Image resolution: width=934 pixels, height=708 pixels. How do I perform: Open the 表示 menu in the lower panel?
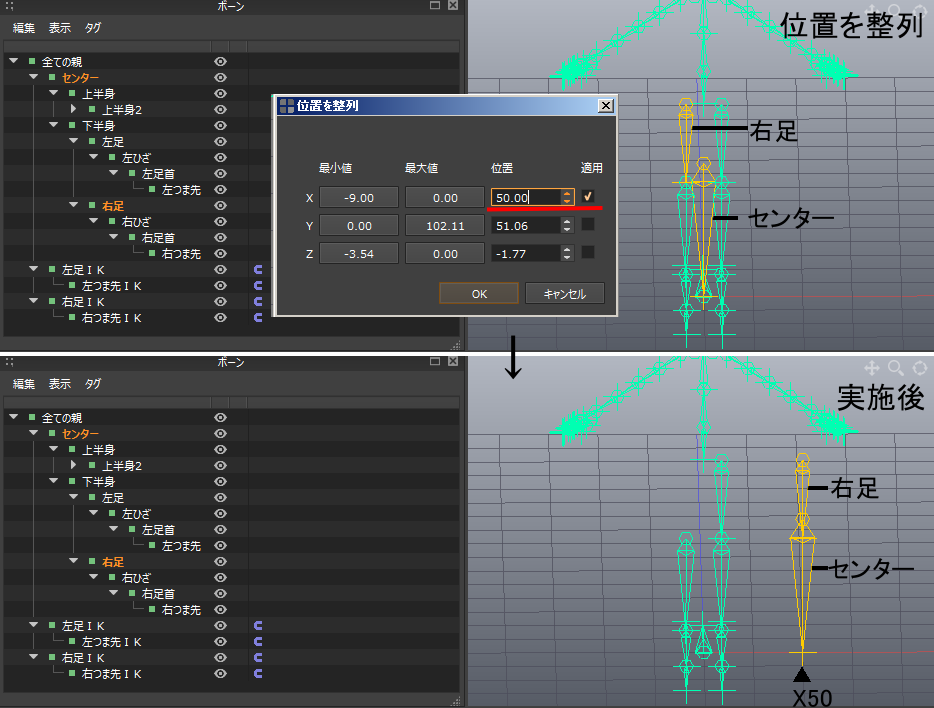pyautogui.click(x=60, y=384)
